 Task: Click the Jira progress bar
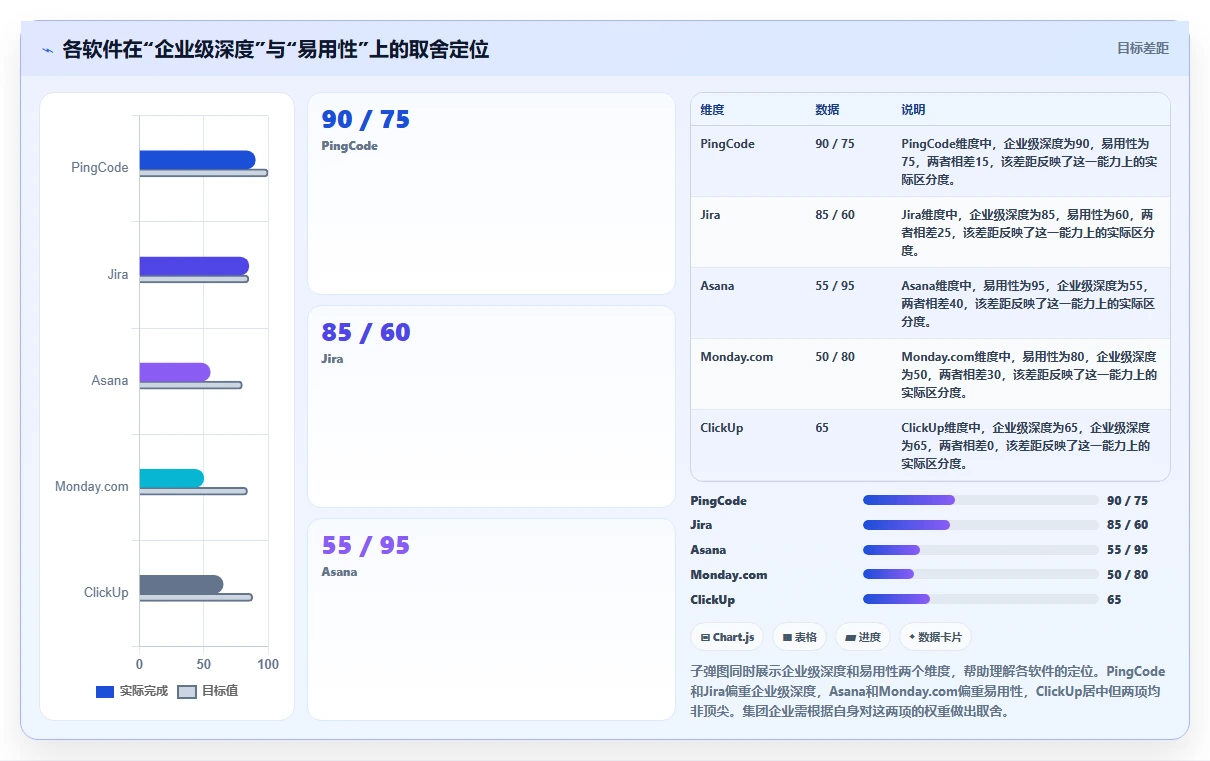click(x=981, y=525)
